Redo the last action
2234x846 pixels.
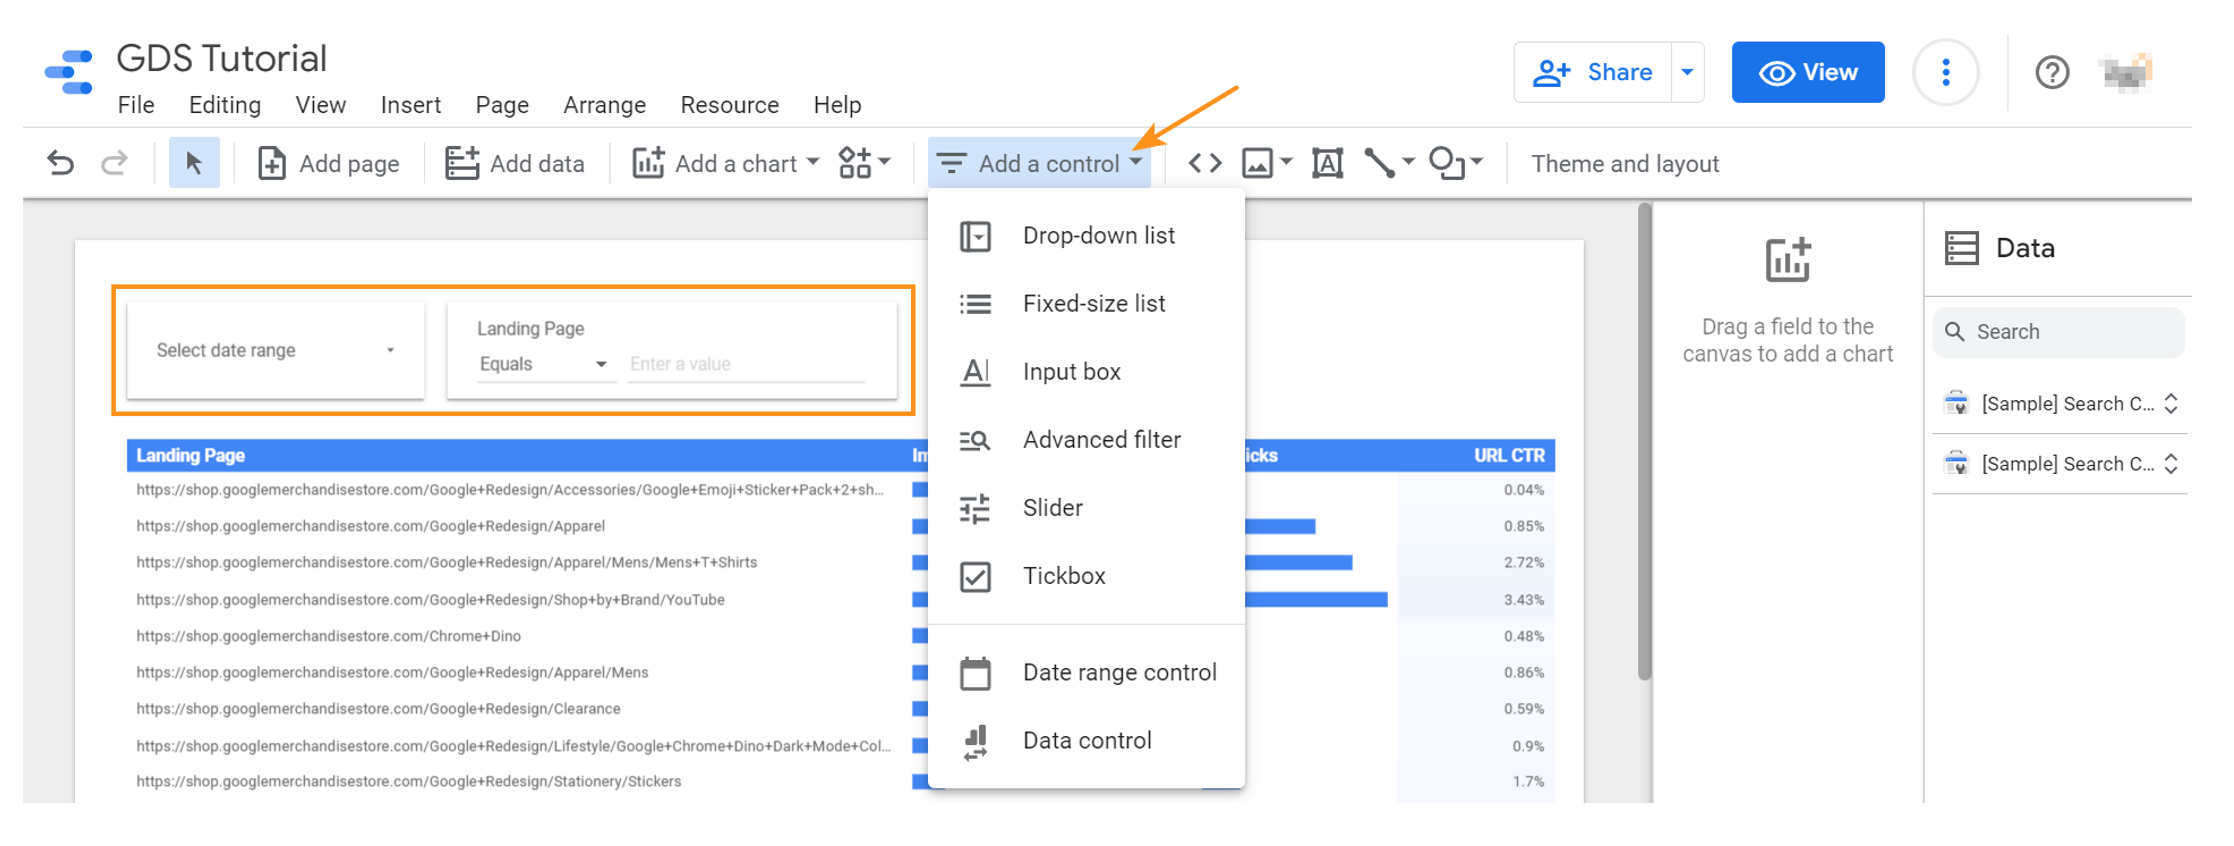click(115, 163)
